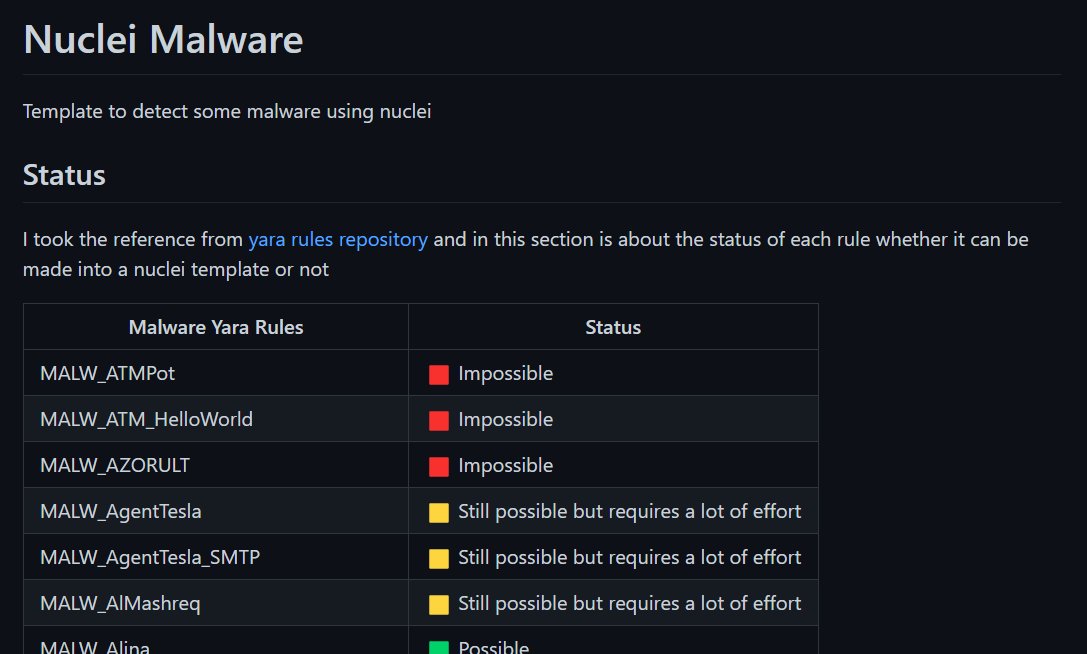
Task: Click the Malware Yara Rules column header
Action: point(216,327)
